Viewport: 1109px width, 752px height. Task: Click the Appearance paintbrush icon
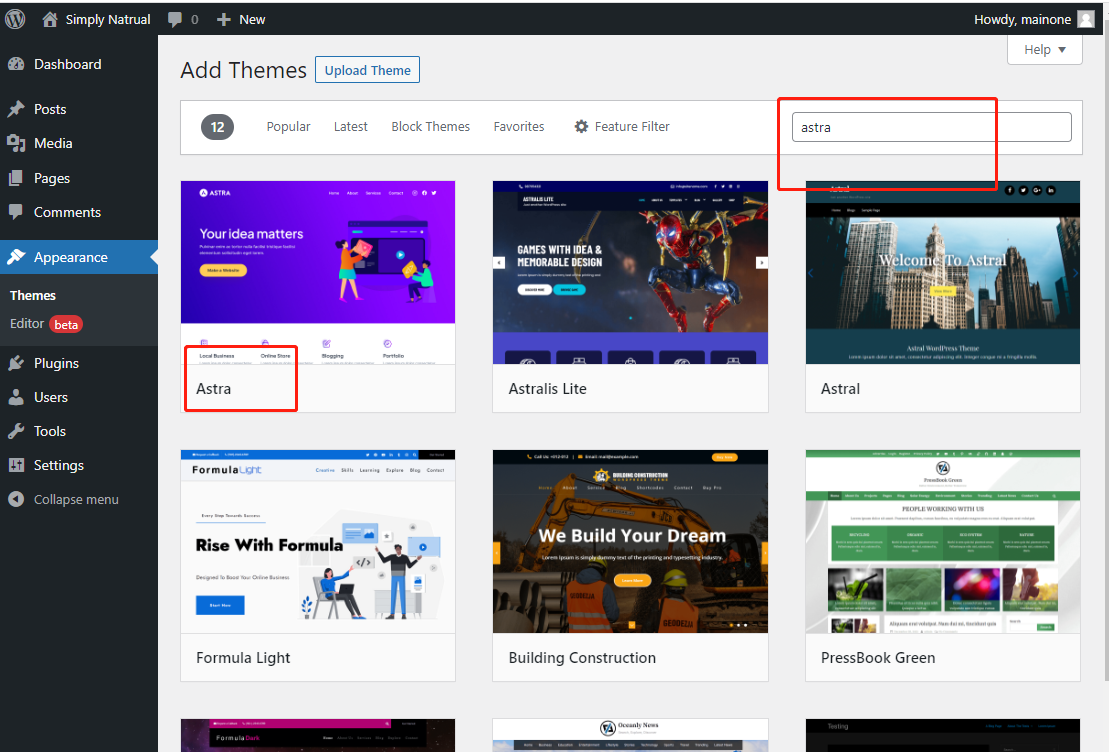click(x=16, y=257)
